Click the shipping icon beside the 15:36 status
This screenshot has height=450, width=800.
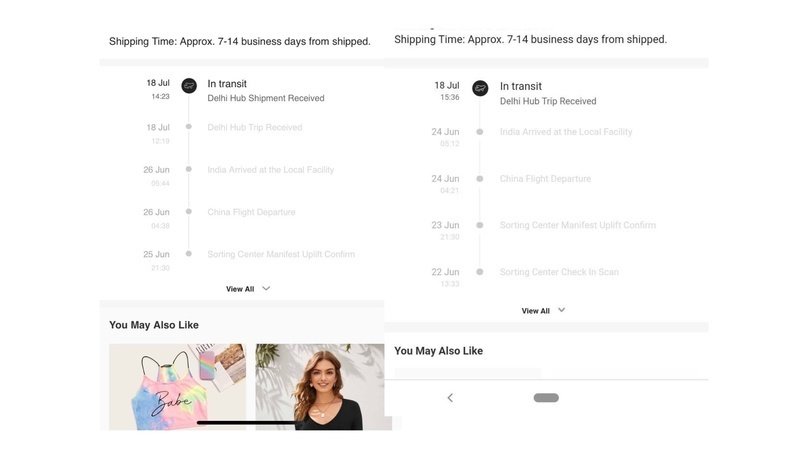click(480, 88)
